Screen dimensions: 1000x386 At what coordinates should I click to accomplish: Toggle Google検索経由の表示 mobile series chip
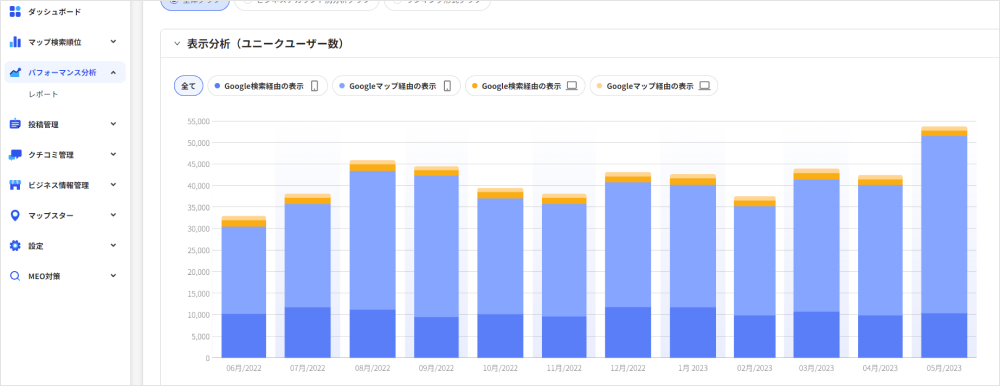(x=267, y=85)
